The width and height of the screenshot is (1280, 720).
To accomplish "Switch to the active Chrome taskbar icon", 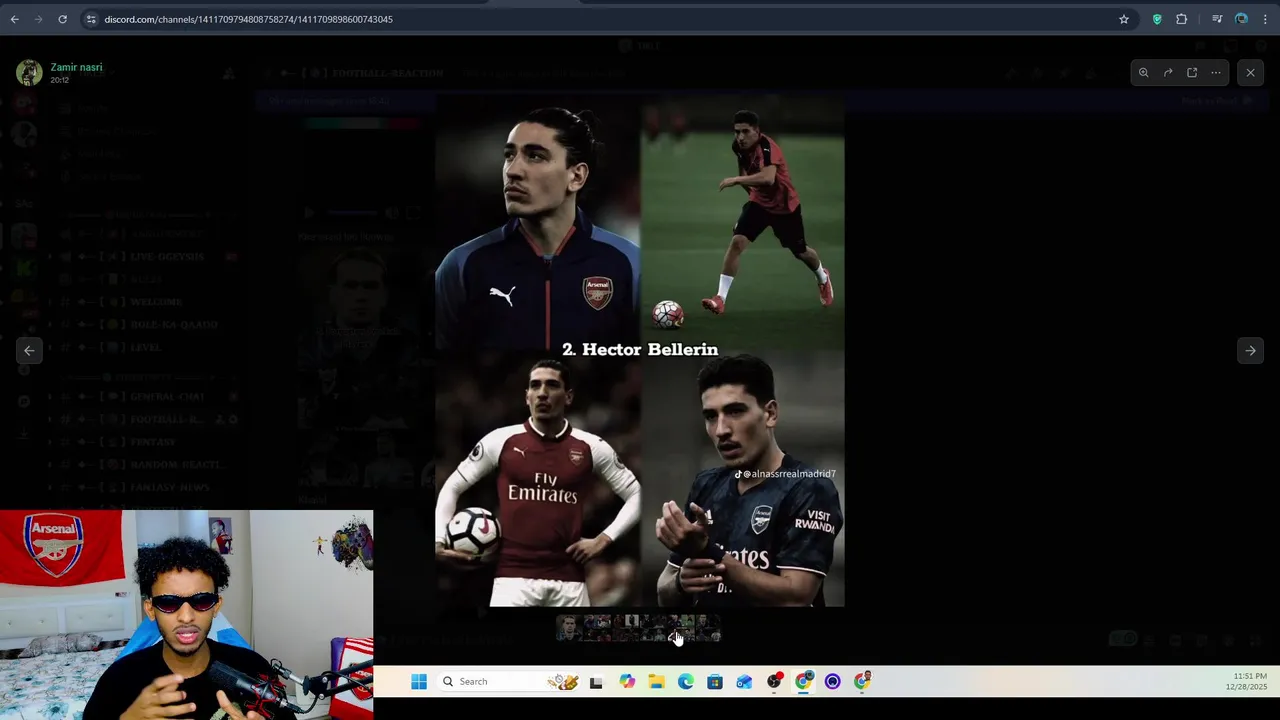I will tap(804, 682).
